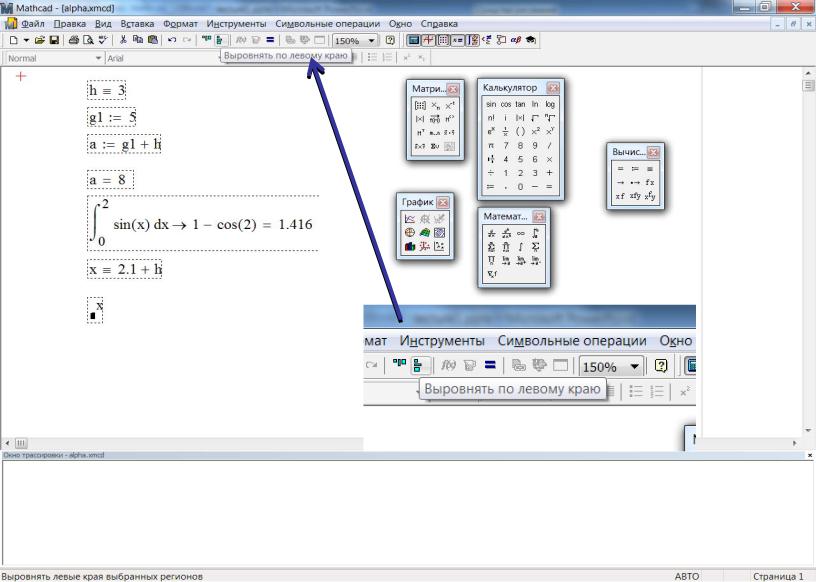Toggle the Greek αβ palette button
Screen dimensions: 816x582
[516, 40]
